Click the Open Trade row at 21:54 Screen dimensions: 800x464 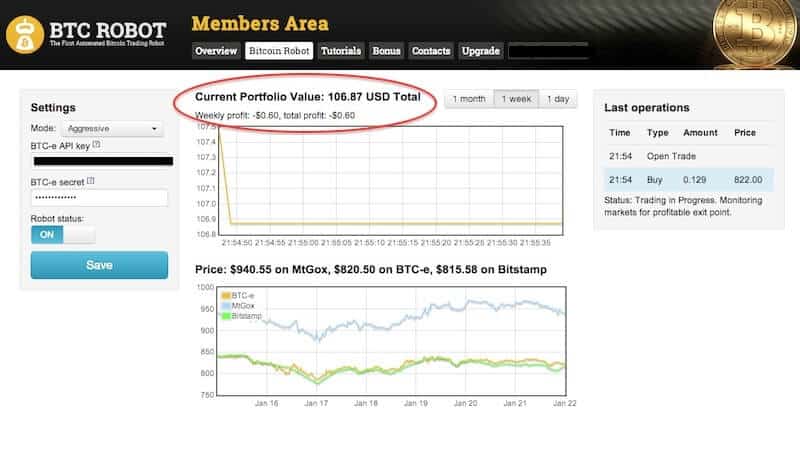point(689,156)
